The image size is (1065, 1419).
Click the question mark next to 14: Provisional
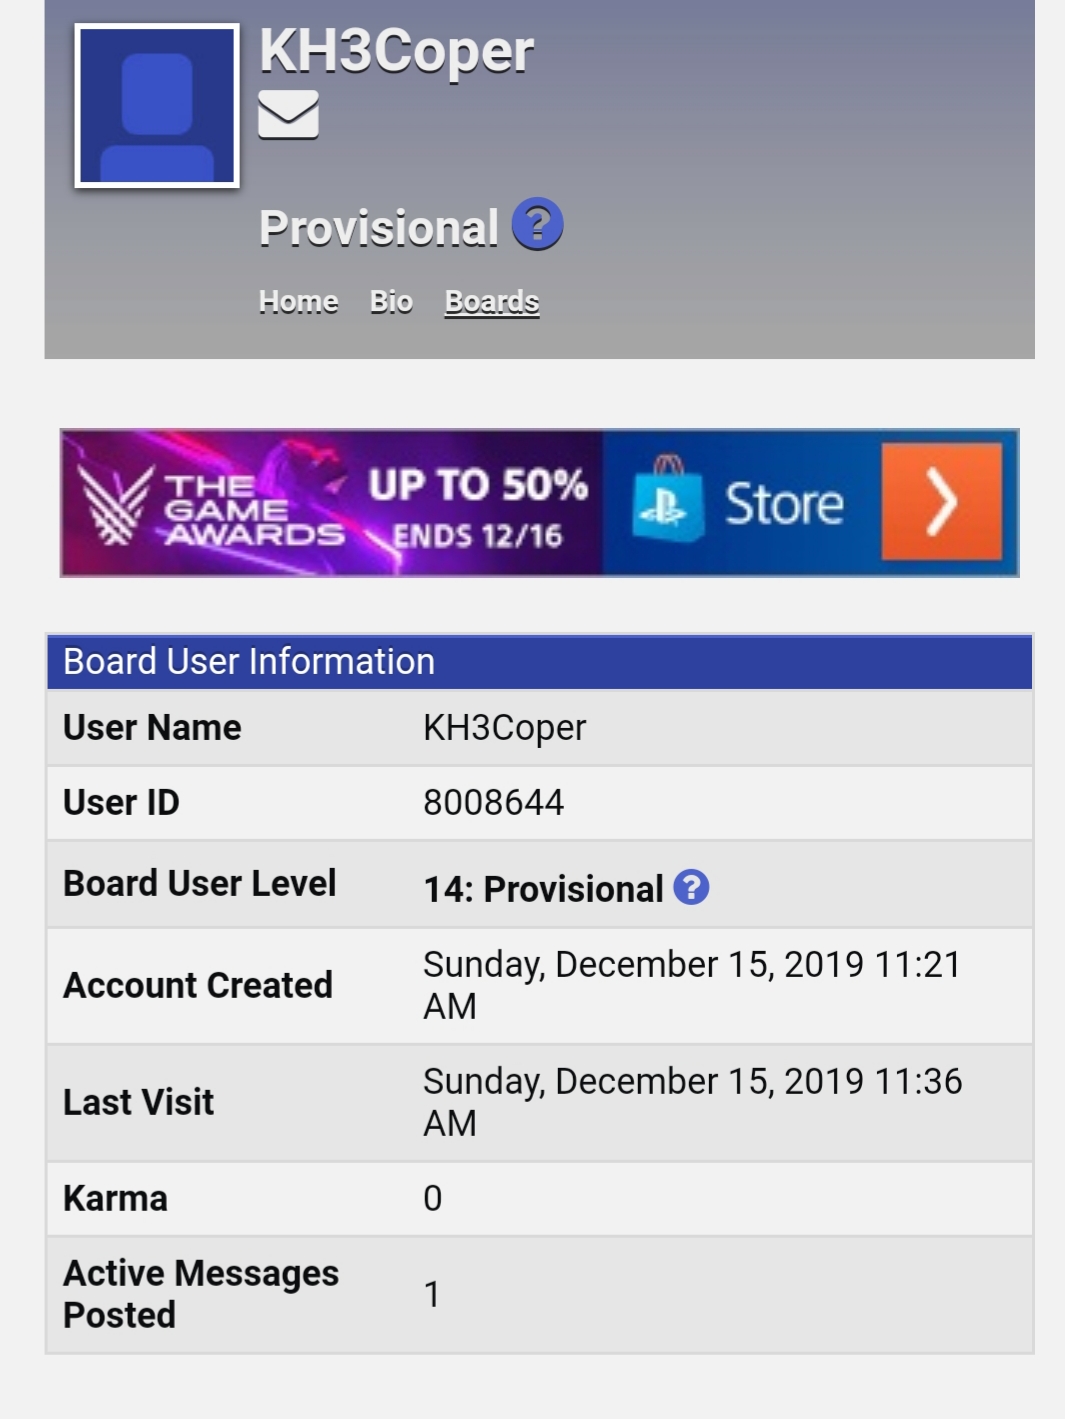691,887
